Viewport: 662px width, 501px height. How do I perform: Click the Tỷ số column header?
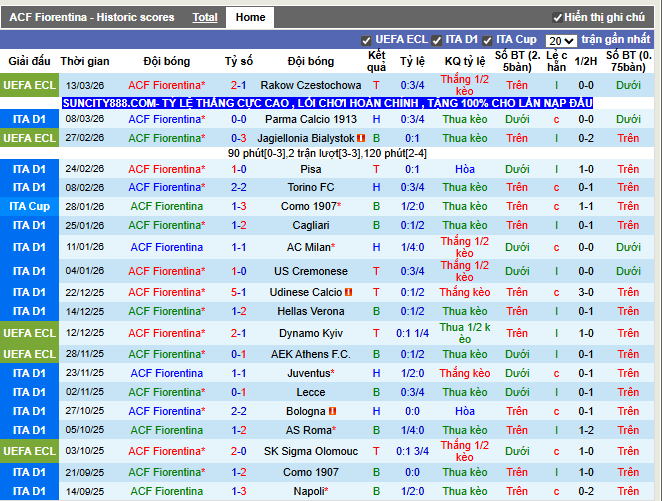tap(239, 61)
